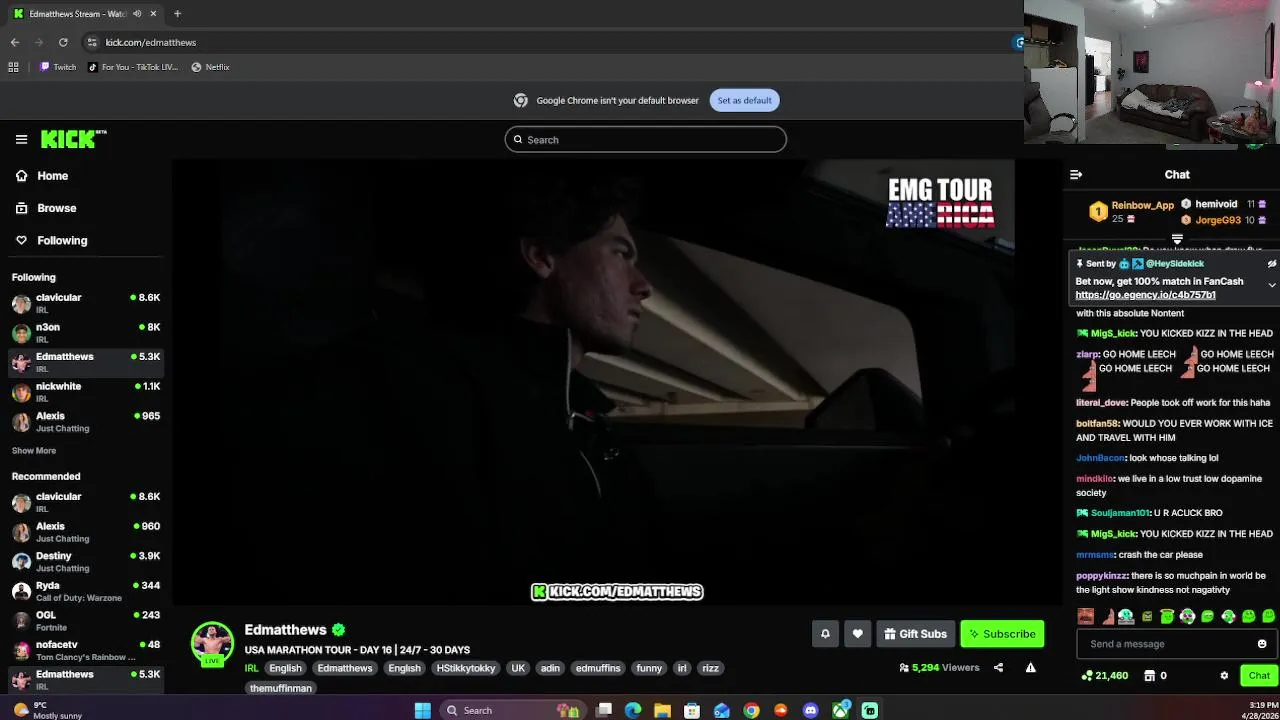Open the go.egency.io pinned link
This screenshot has height=720, width=1280.
tap(1145, 295)
